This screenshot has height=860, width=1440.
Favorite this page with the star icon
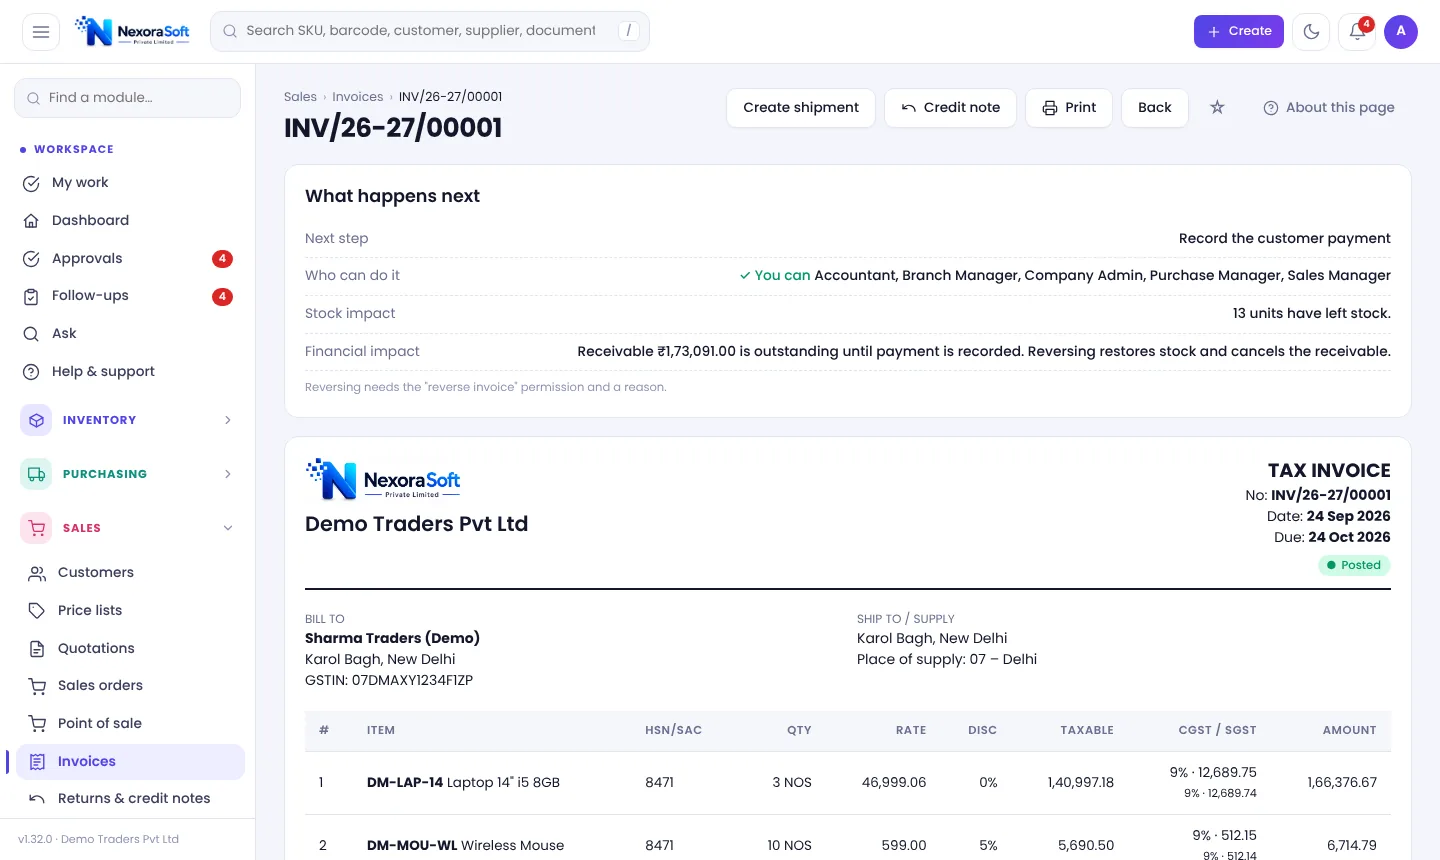click(x=1217, y=107)
